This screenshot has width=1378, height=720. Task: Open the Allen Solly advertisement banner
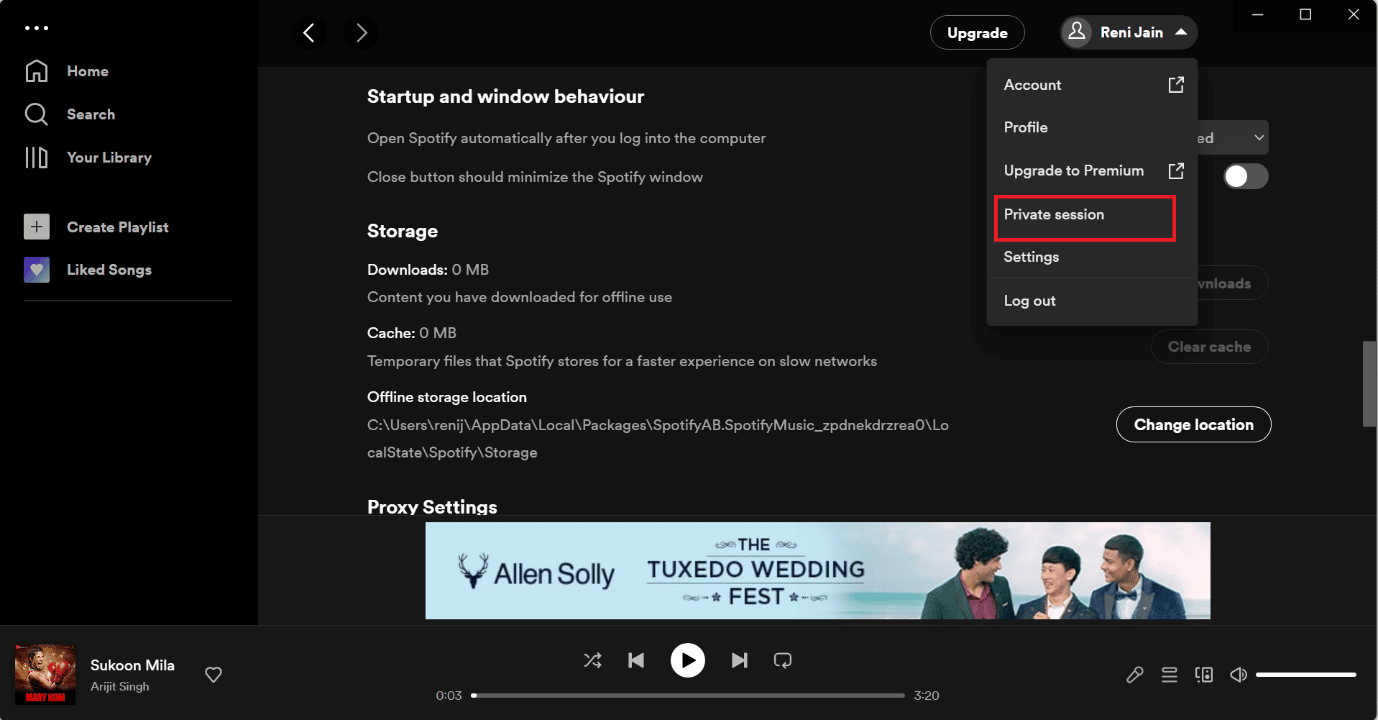tap(818, 571)
